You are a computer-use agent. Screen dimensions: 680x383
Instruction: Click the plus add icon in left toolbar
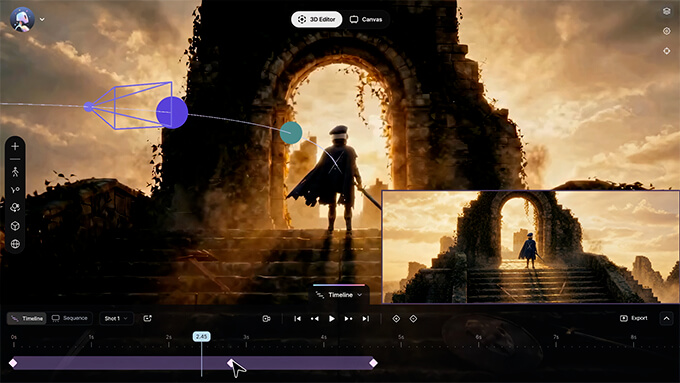[15, 147]
